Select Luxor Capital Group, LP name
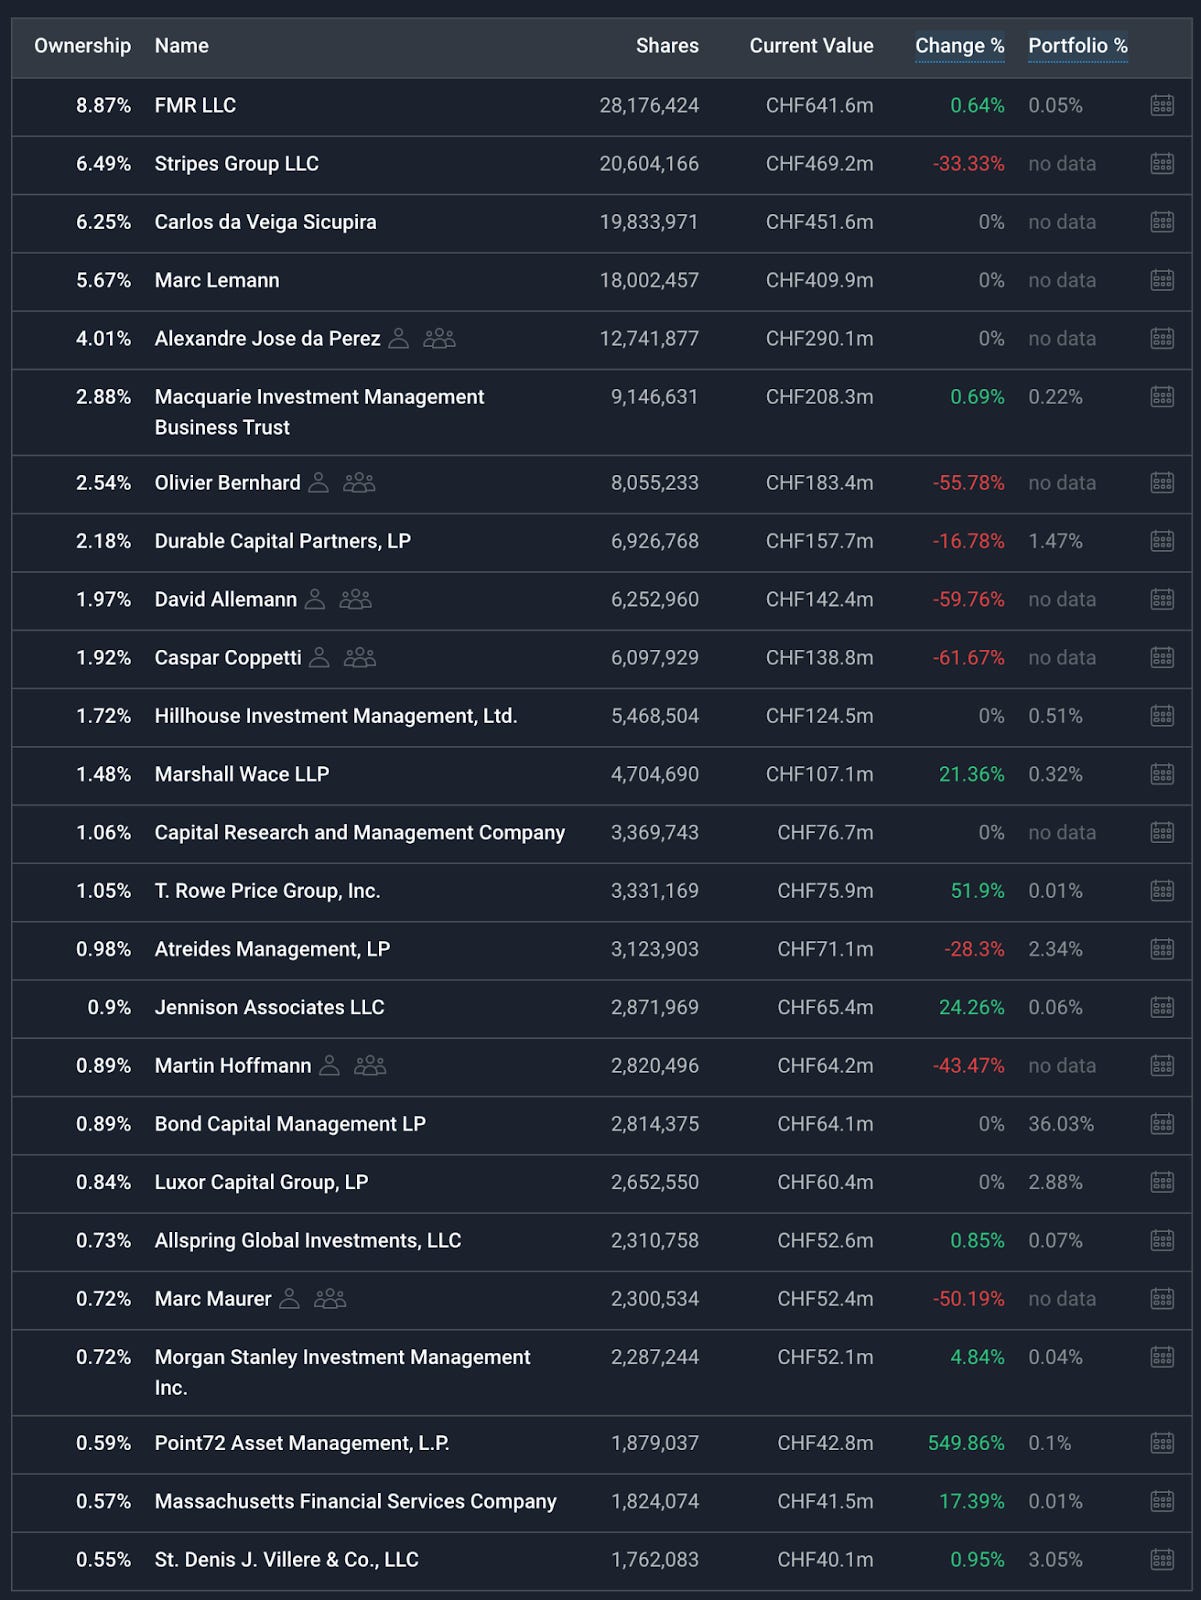Viewport: 1201px width, 1600px height. pos(262,1182)
